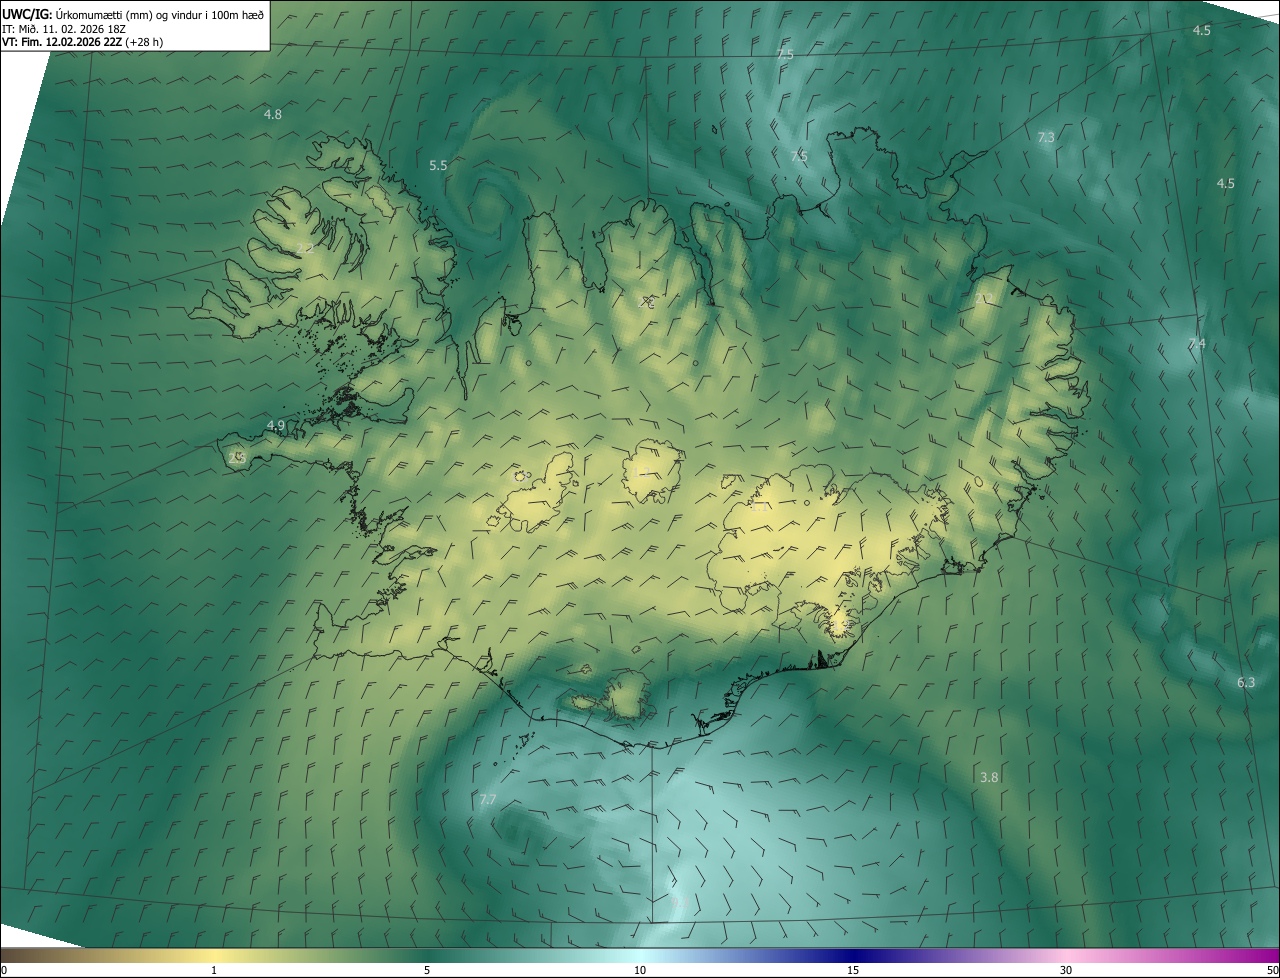The image size is (1280, 978).
Task: Click the 'UWC/IG:' source label
Action: [x=28, y=14]
